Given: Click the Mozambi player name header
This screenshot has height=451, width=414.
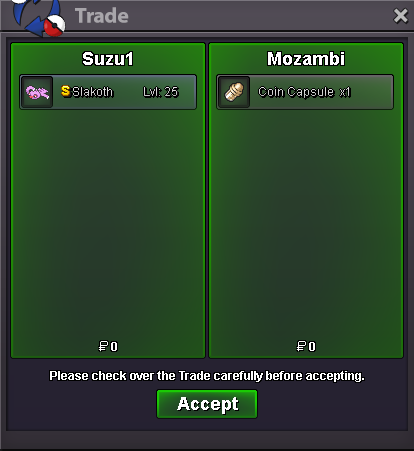Looking at the screenshot, I should (306, 59).
